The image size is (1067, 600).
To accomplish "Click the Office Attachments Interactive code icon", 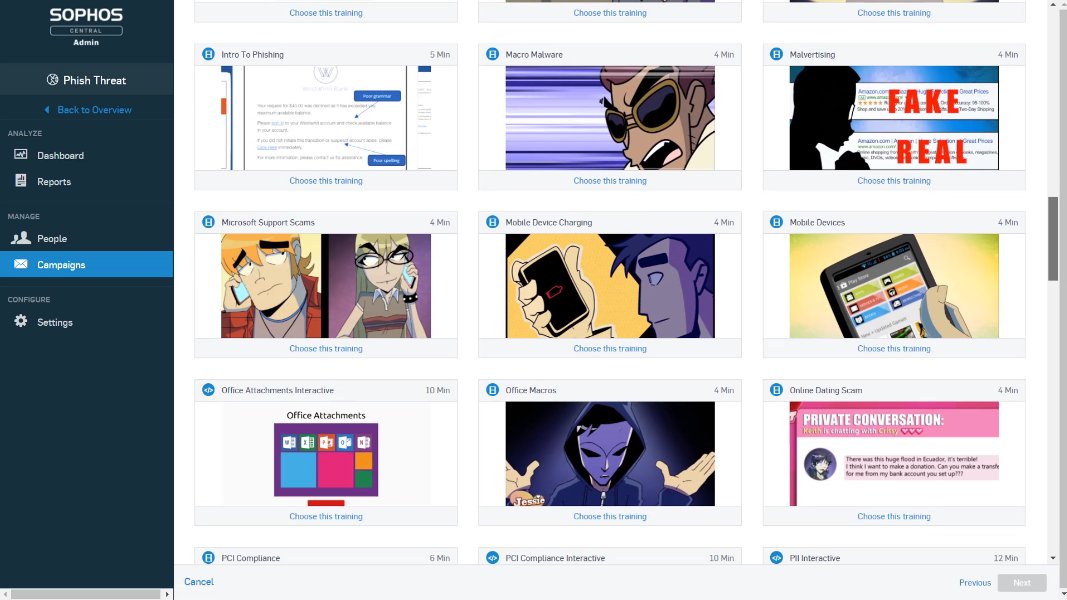I will pyautogui.click(x=208, y=390).
